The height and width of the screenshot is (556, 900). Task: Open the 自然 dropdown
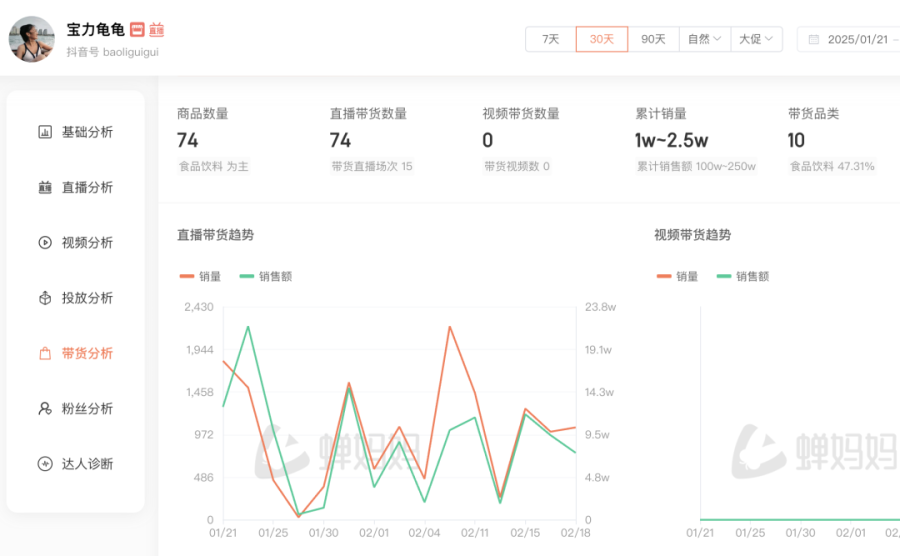[704, 39]
